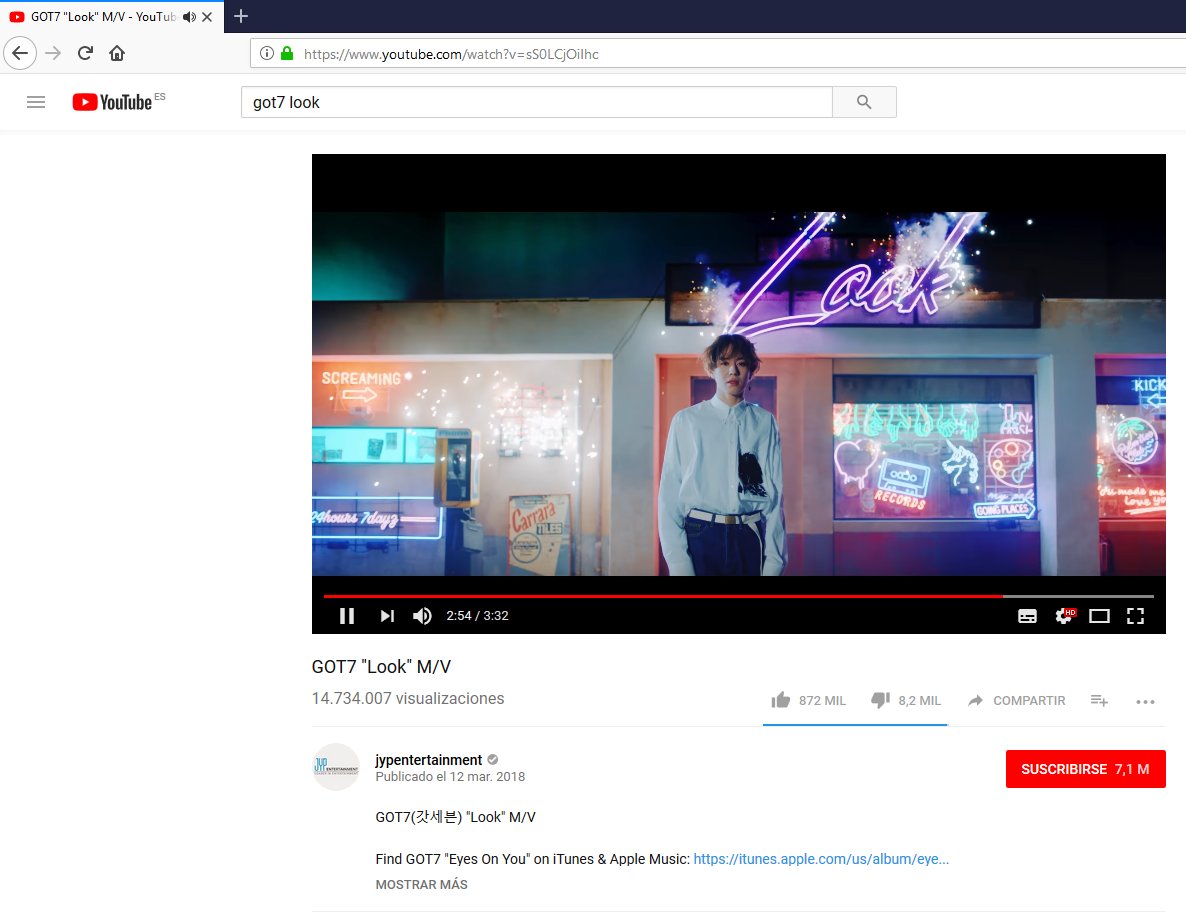
Task: Go back to the previous page
Action: pos(20,53)
